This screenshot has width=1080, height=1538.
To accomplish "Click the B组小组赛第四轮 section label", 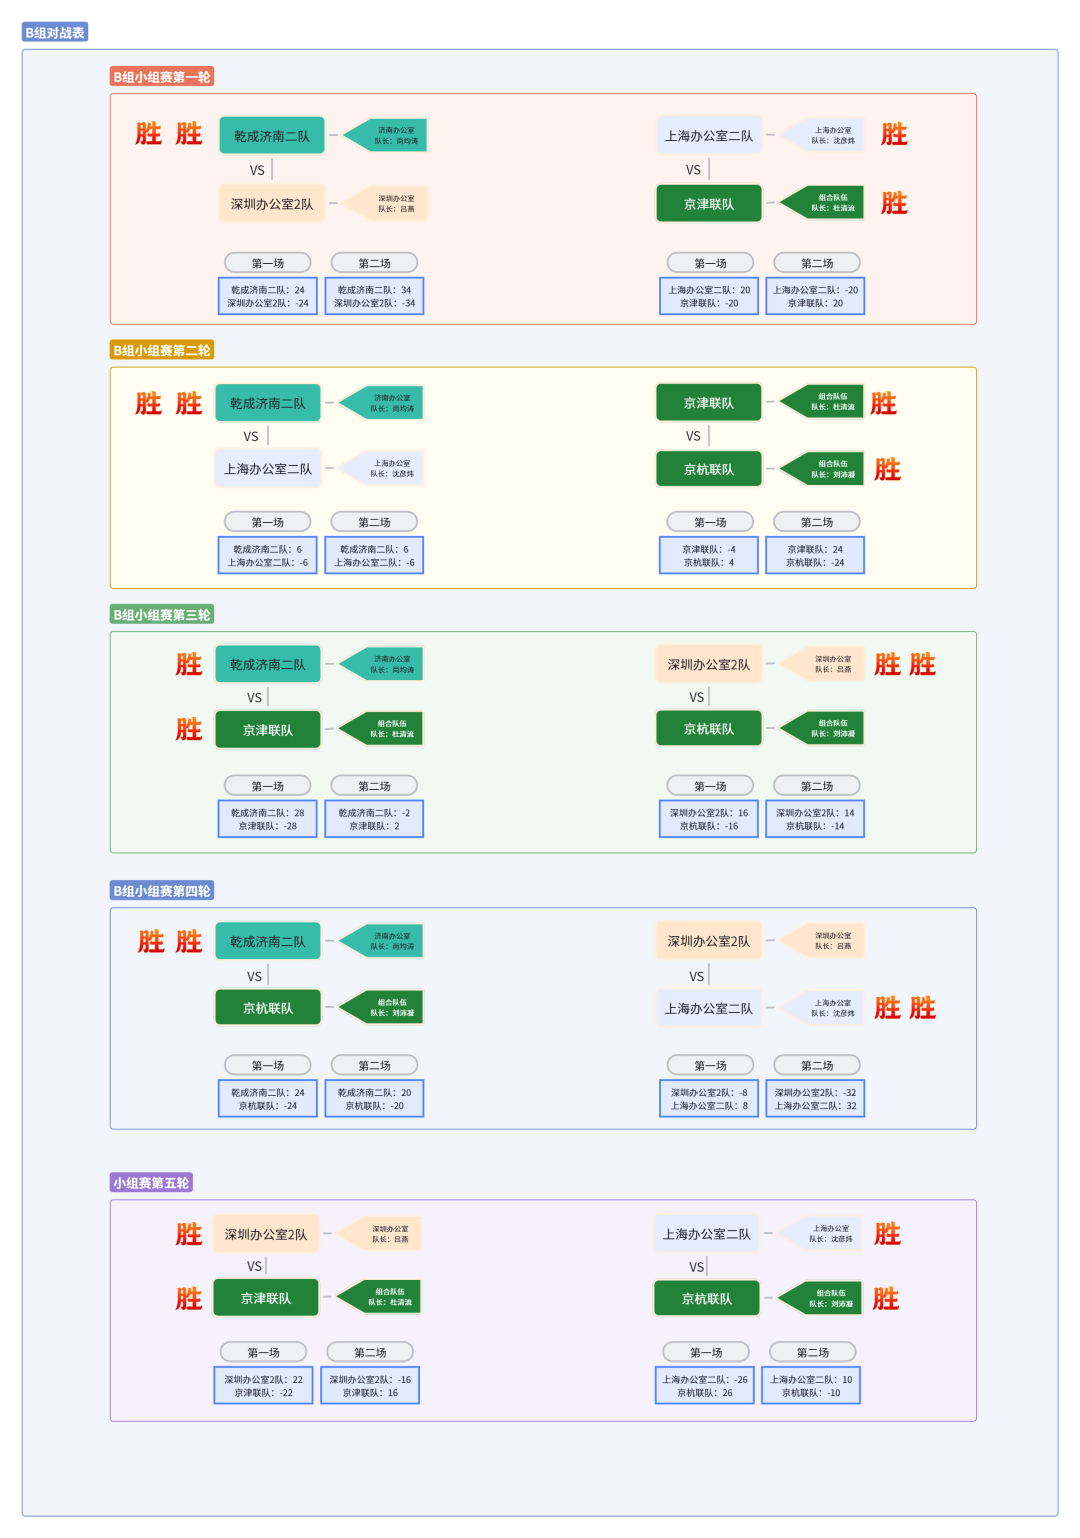I will point(162,891).
